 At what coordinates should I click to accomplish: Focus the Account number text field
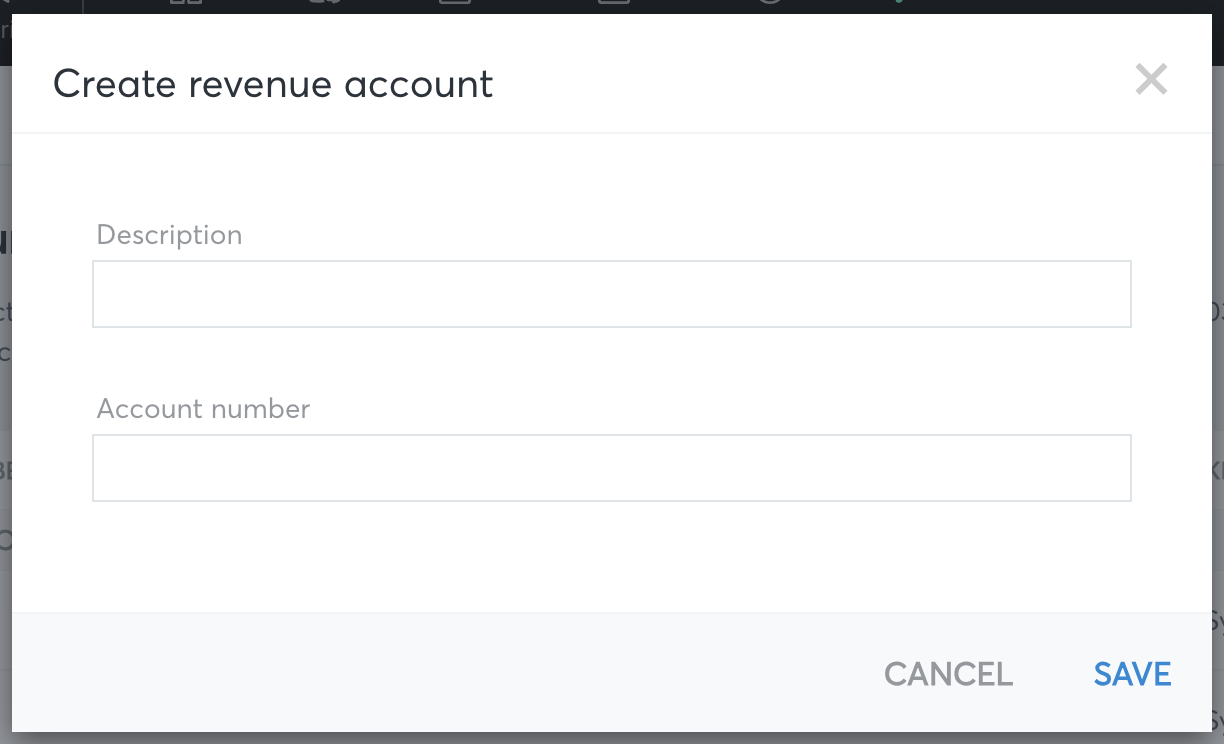coord(612,468)
